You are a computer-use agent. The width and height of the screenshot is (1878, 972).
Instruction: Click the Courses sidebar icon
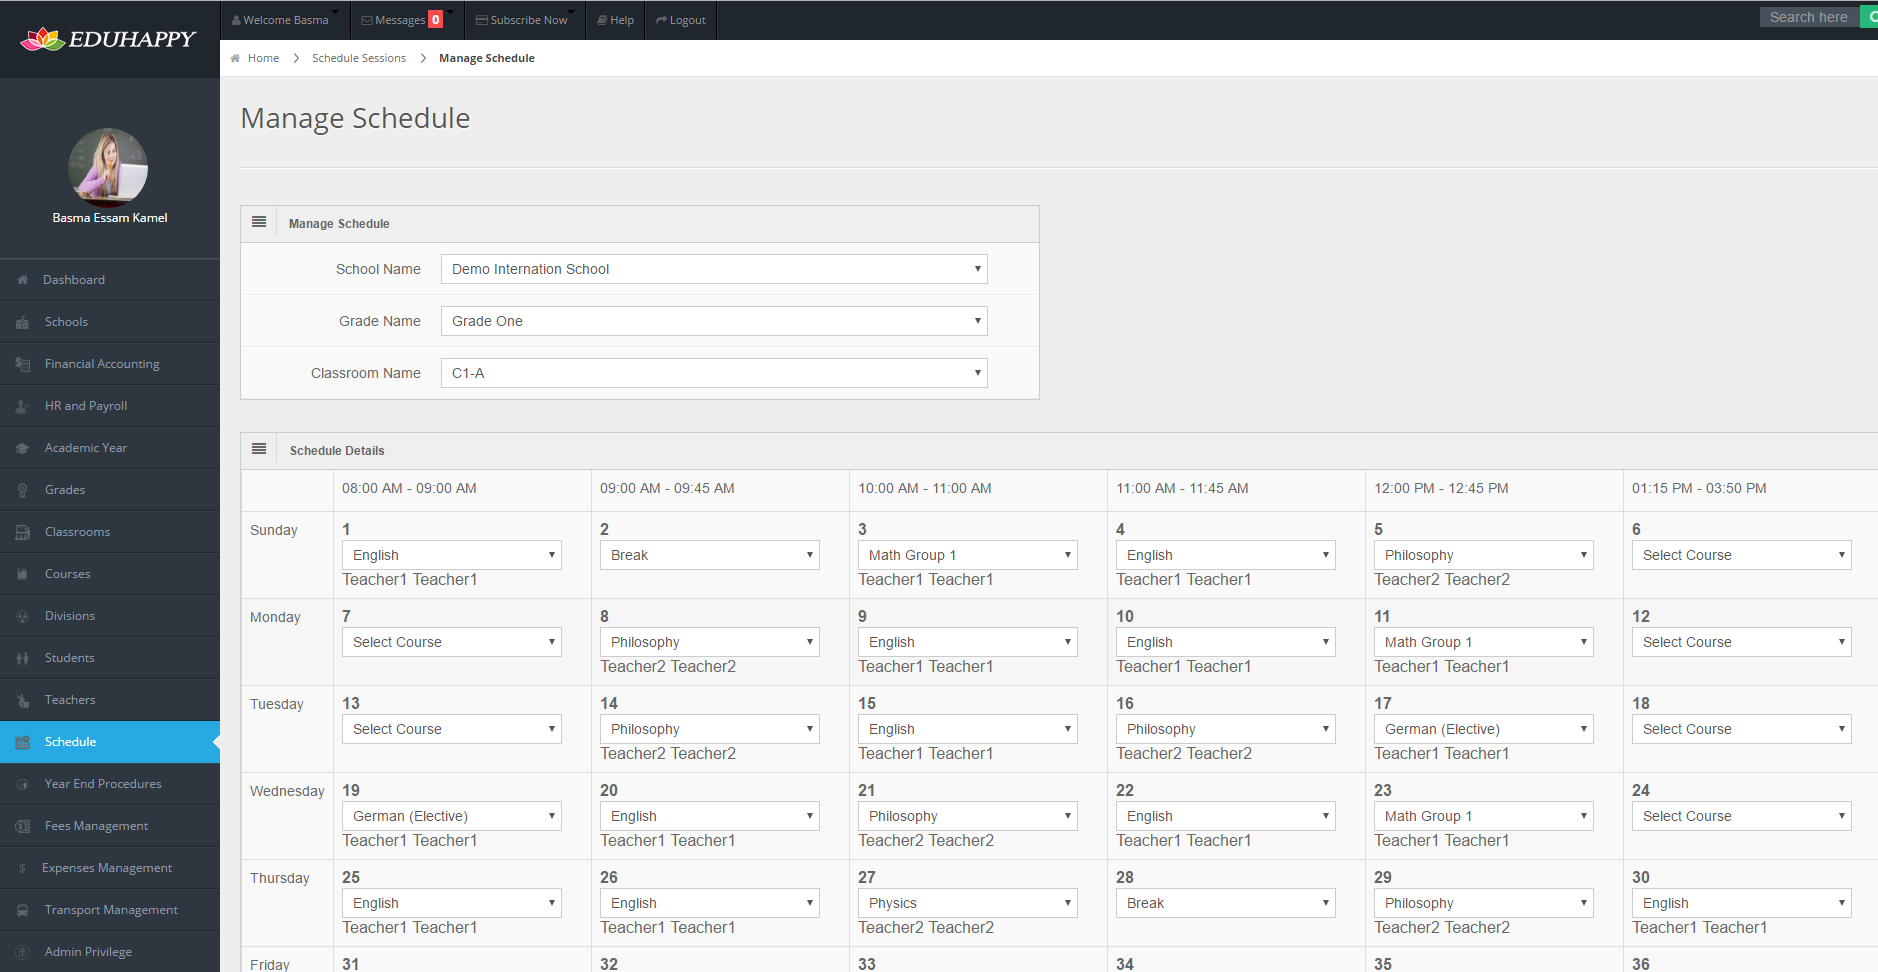[x=22, y=574]
